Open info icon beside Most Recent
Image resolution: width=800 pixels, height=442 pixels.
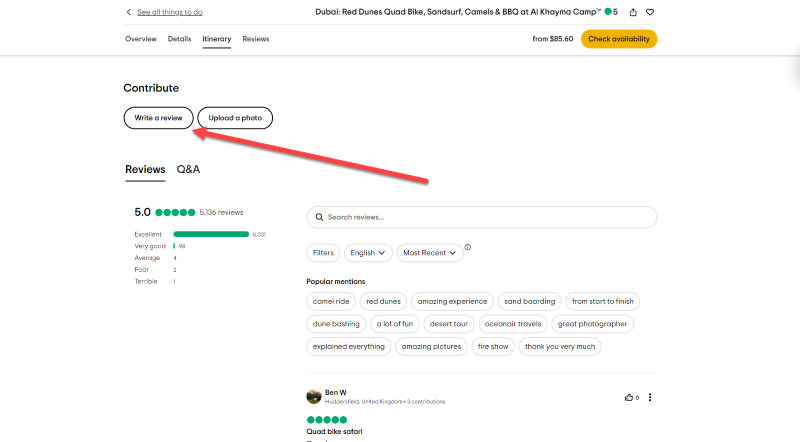pos(468,248)
